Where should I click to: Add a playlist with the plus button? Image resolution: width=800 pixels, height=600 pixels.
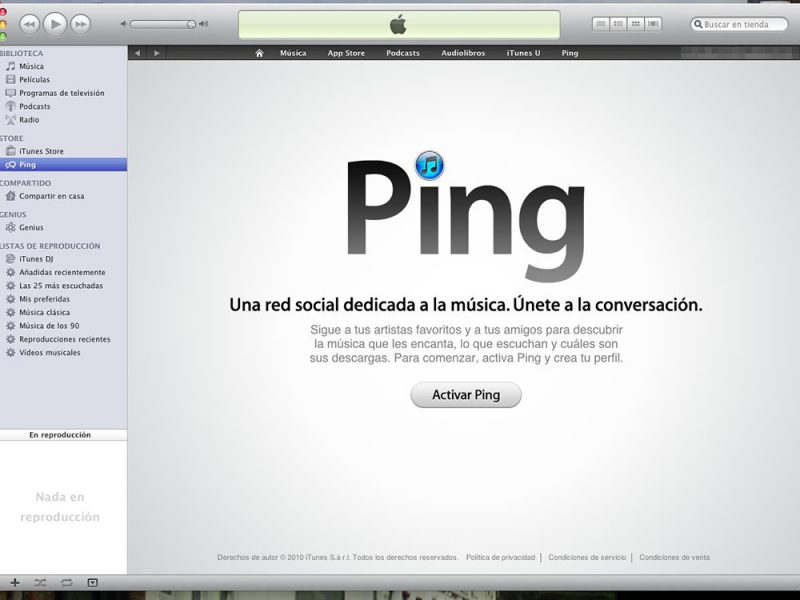15,583
